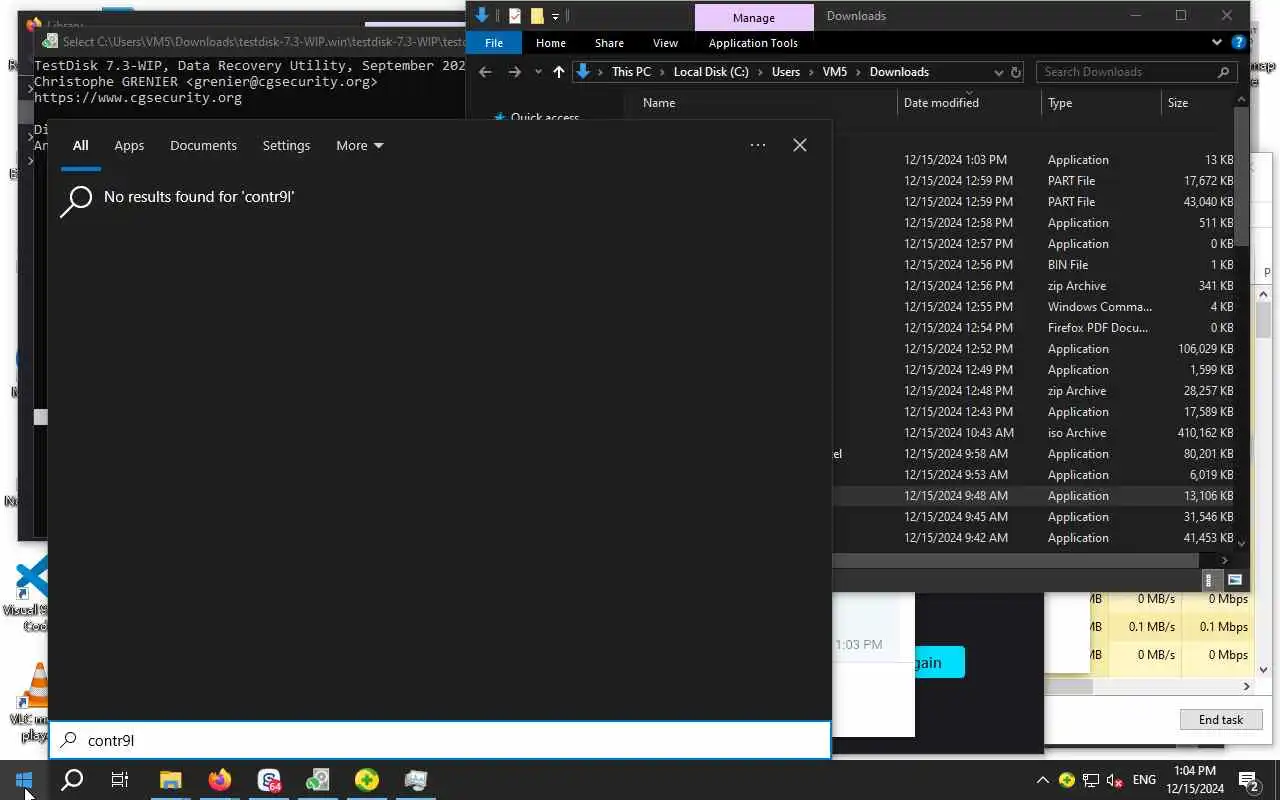Image resolution: width=1280 pixels, height=800 pixels.
Task: Switch to the Settings search filter
Action: pyautogui.click(x=286, y=146)
